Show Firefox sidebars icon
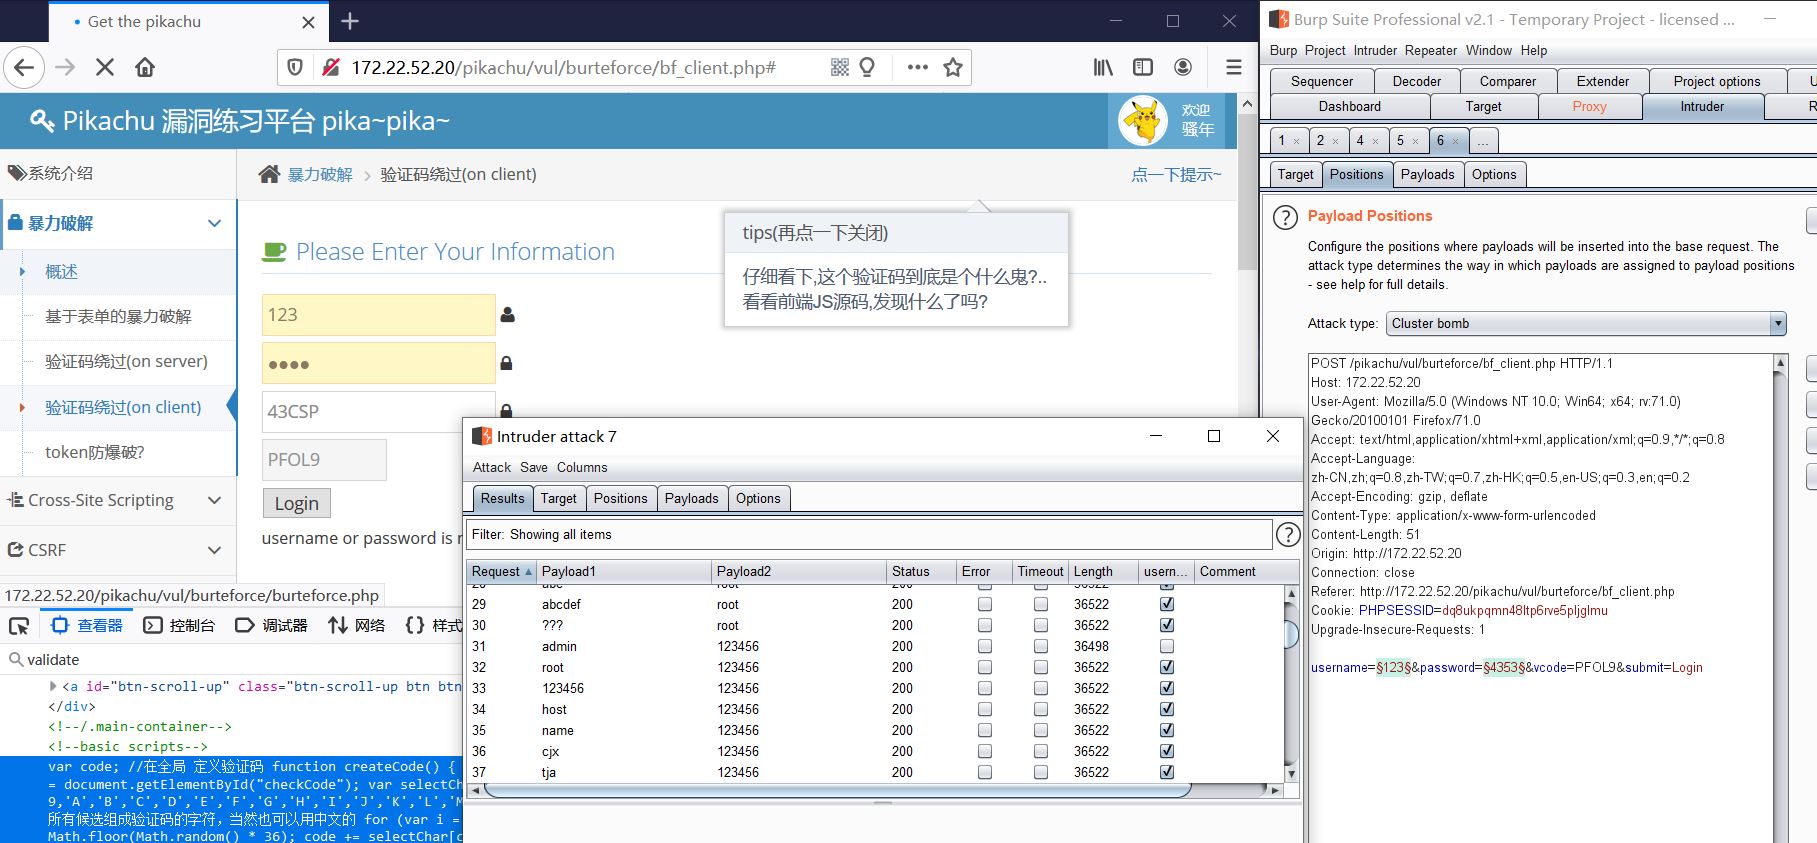Image resolution: width=1817 pixels, height=843 pixels. coord(1143,67)
